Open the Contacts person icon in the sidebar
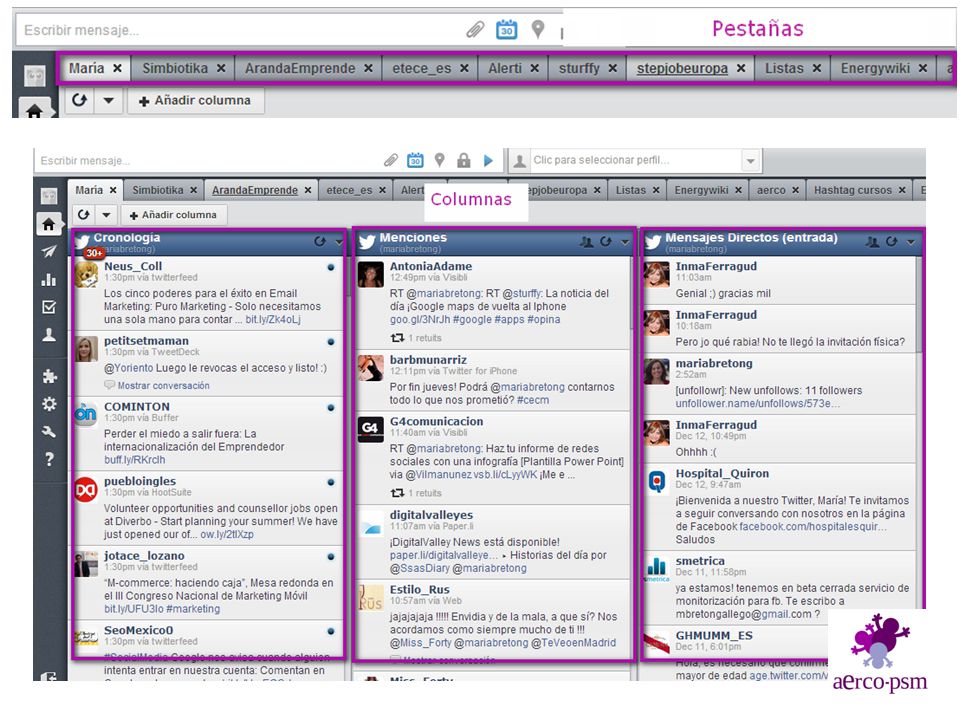Screen dimensions: 960x720 49,335
